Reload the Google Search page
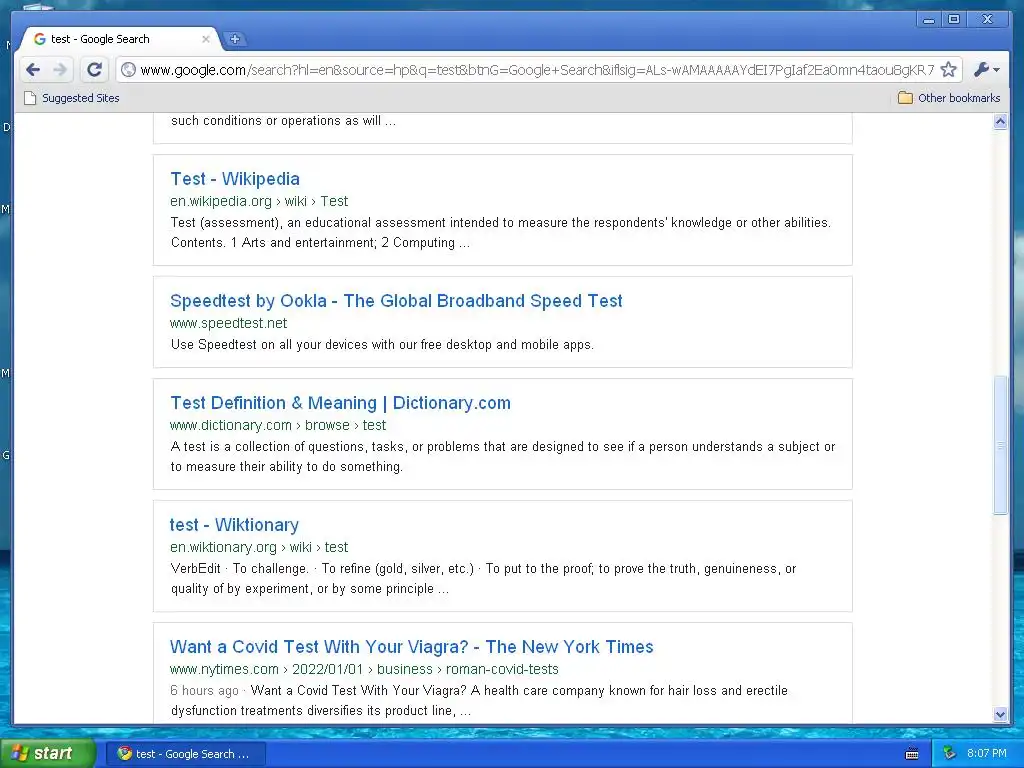 click(x=94, y=69)
